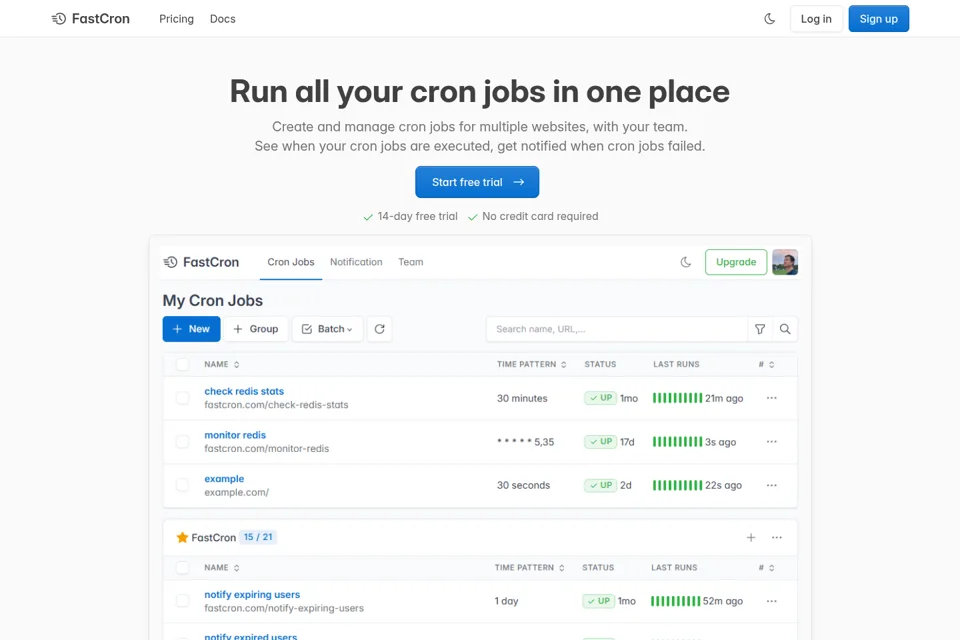
Task: Sort by NAME in FastCron group table
Action: pos(222,568)
